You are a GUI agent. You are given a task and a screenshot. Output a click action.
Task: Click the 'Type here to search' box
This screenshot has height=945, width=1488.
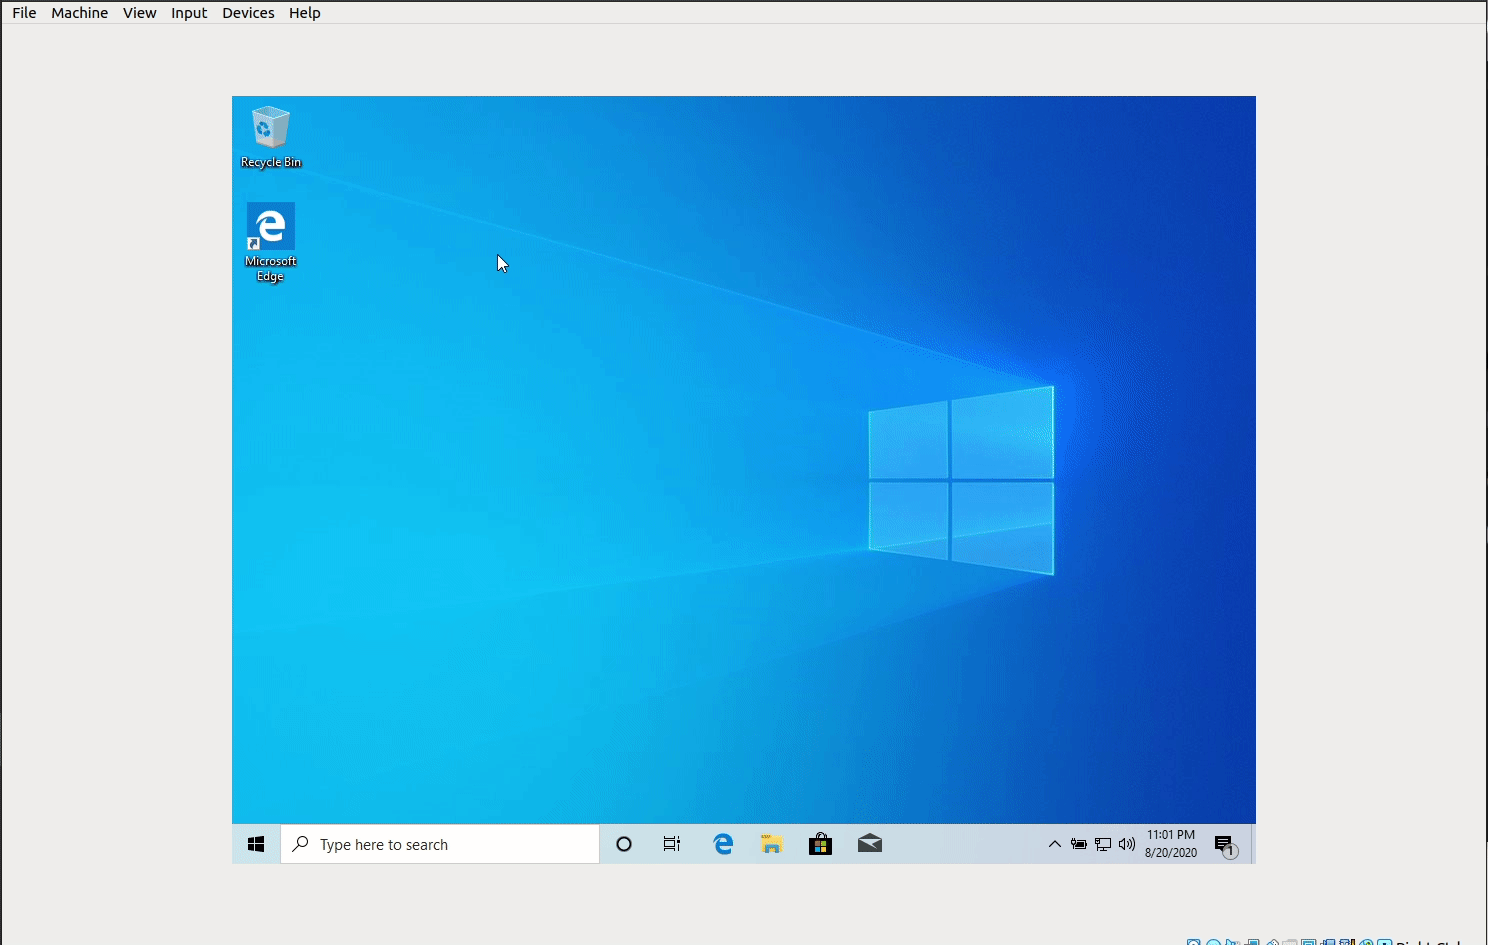pos(440,844)
